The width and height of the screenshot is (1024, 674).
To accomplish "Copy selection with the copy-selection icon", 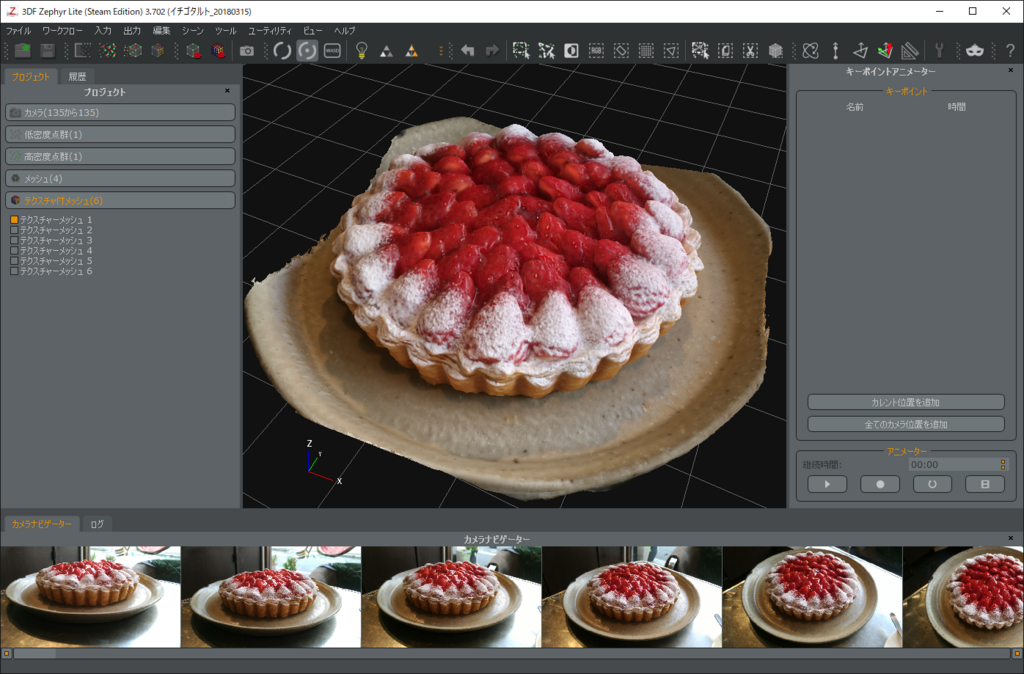I will 726,50.
